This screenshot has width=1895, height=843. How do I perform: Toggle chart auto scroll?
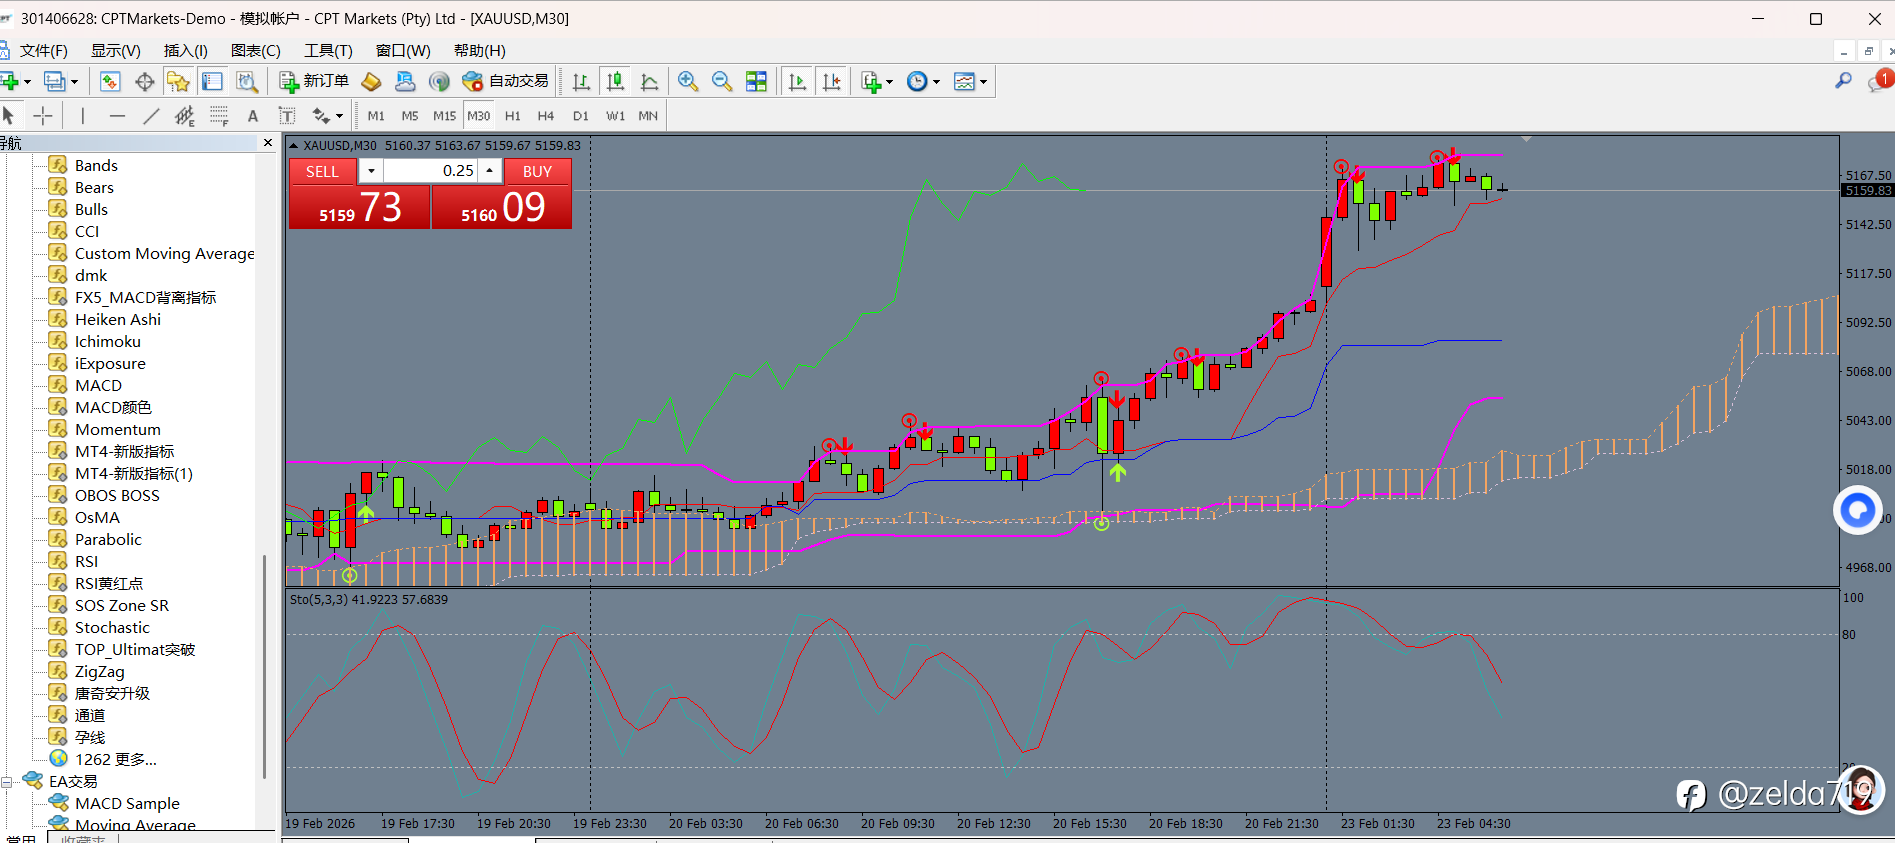point(797,82)
